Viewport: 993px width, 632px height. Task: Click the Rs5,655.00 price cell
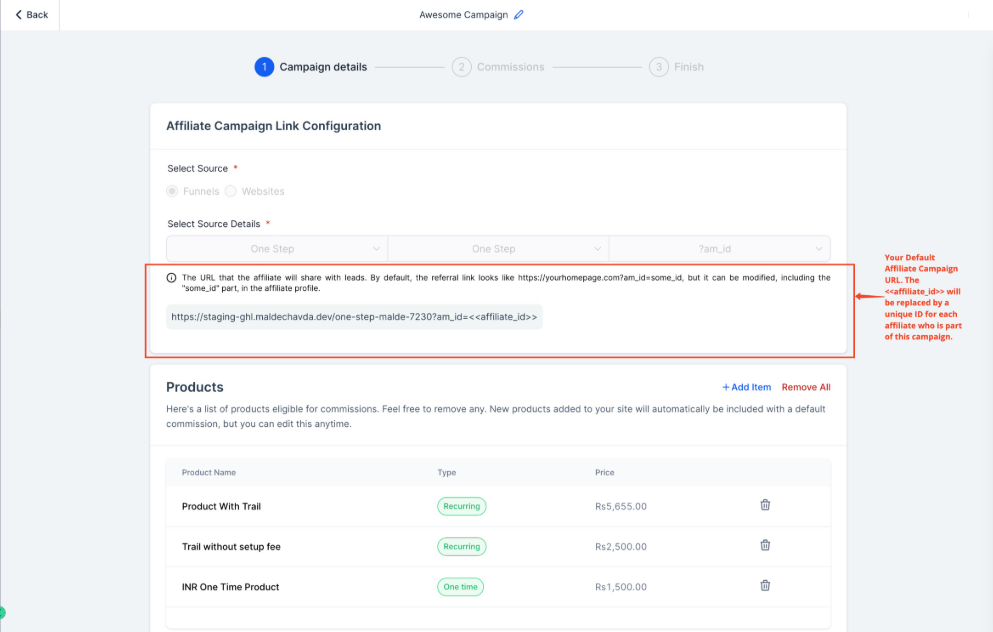[621, 507]
